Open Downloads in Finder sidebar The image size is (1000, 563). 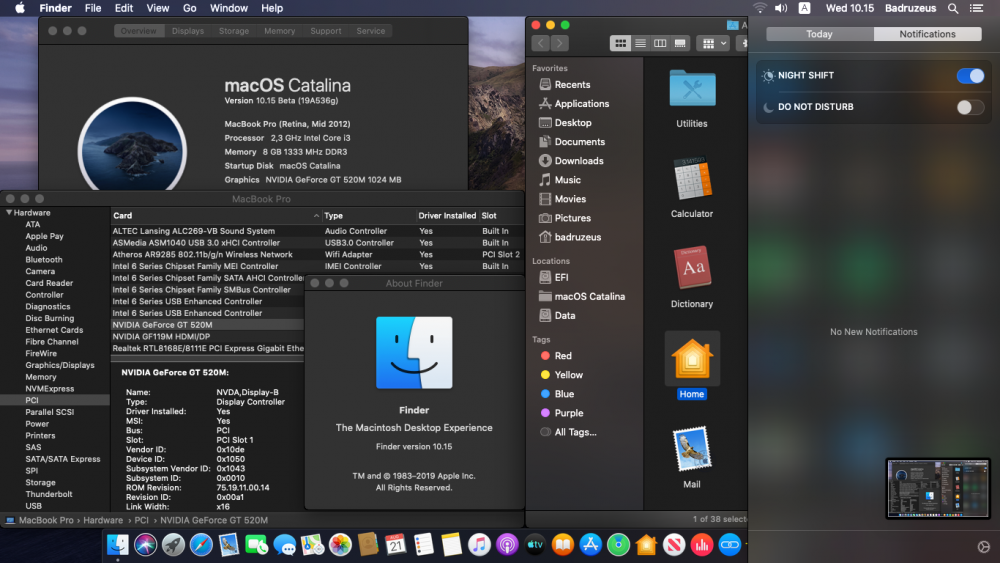coord(578,161)
